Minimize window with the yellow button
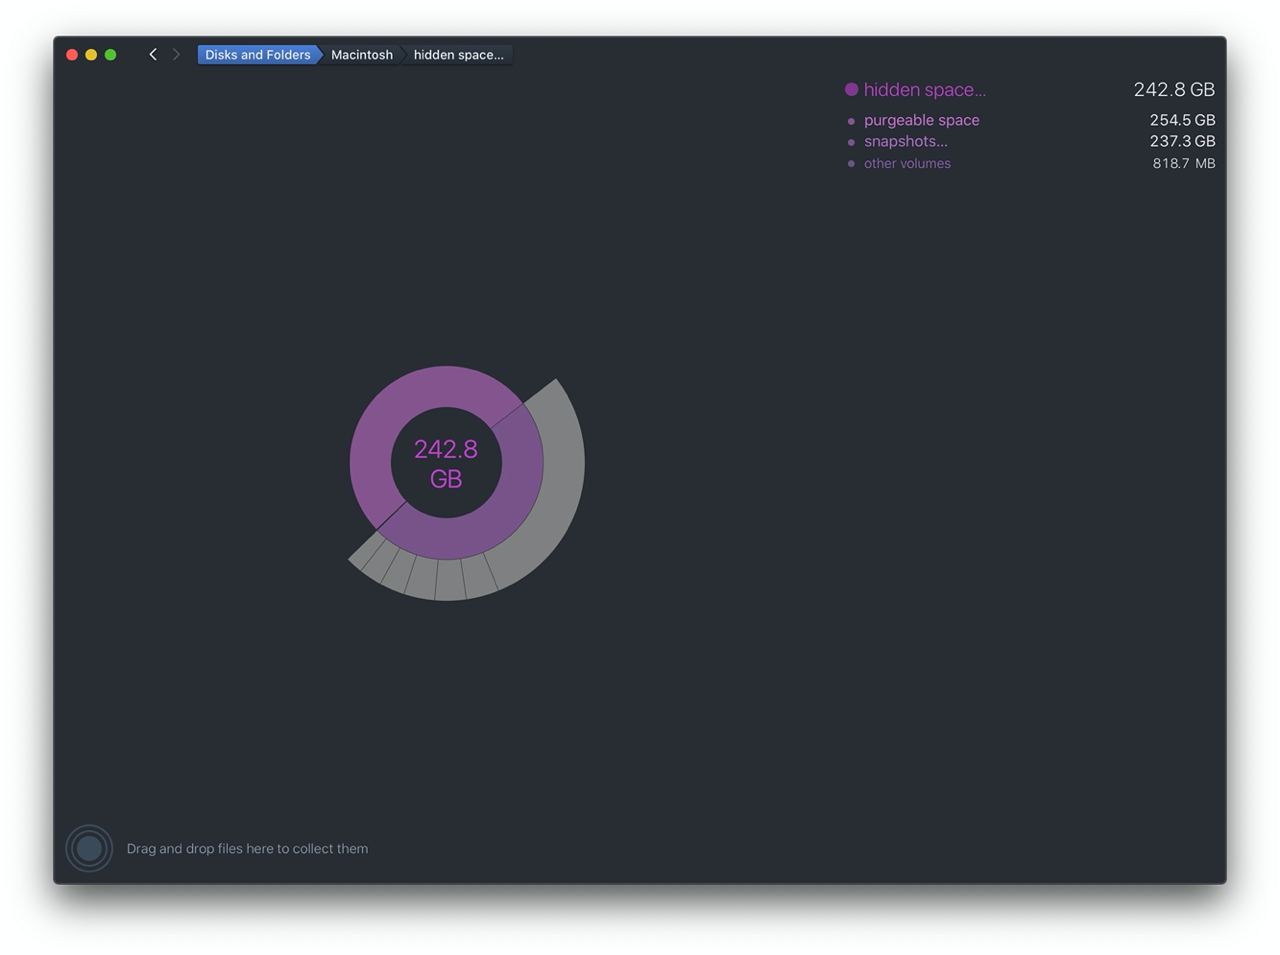Image resolution: width=1280 pixels, height=955 pixels. coord(91,55)
